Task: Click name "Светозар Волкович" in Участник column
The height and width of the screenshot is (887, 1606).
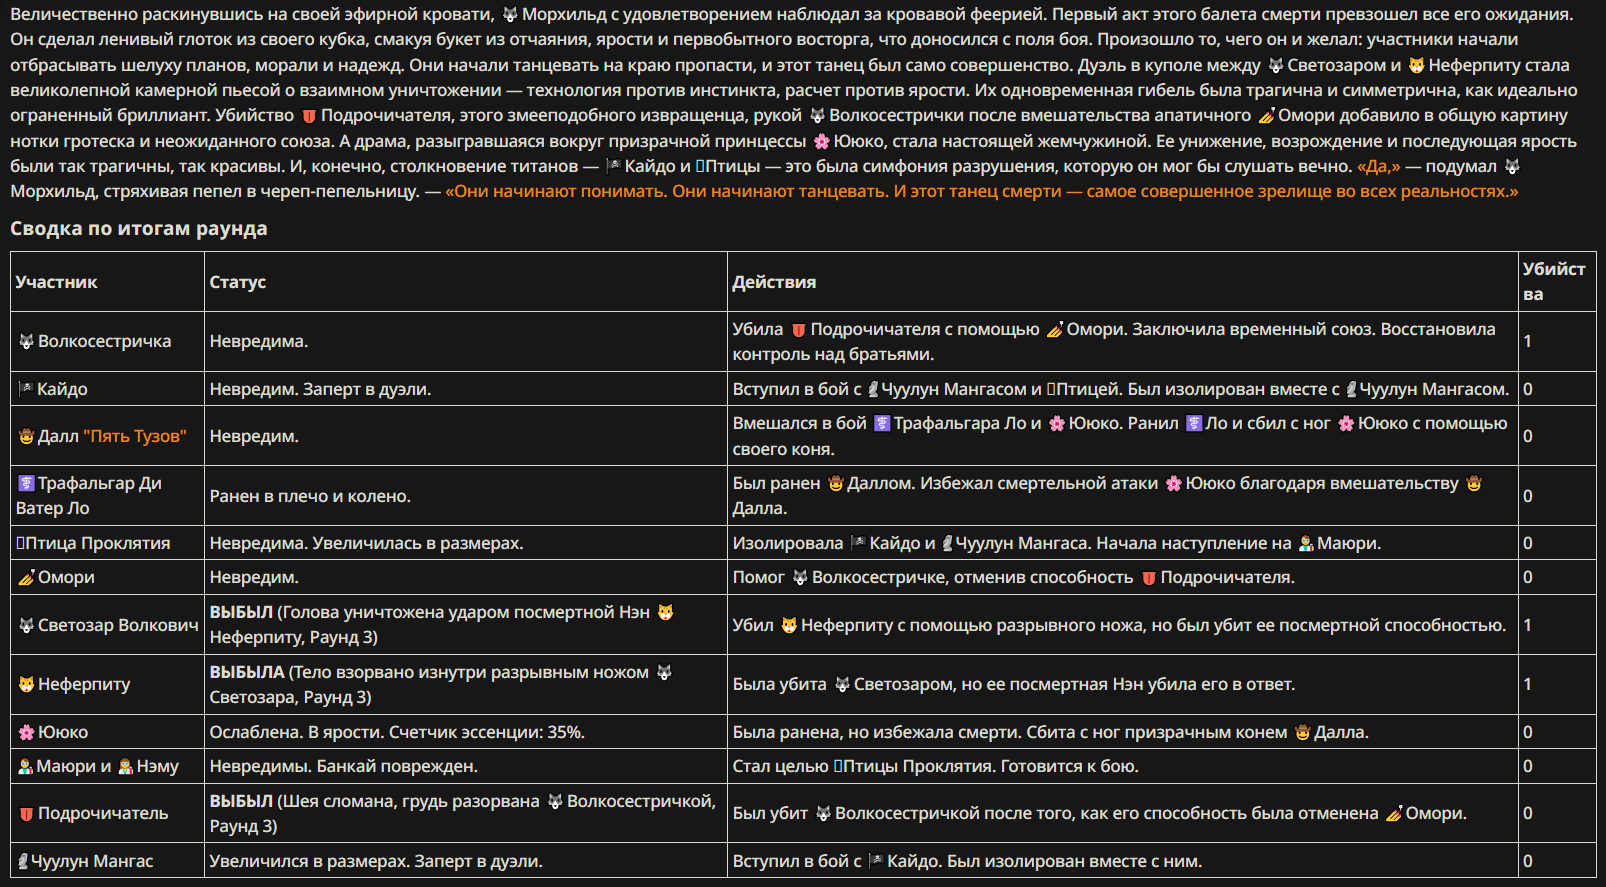Action: click(x=118, y=626)
